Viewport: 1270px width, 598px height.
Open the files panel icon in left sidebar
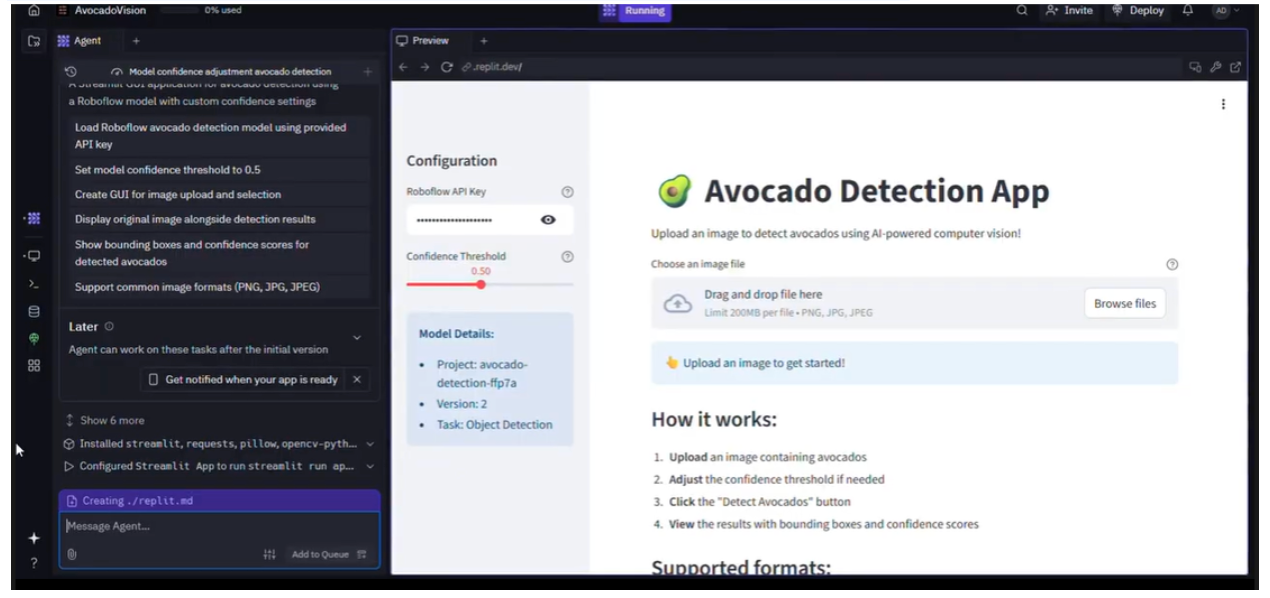tap(34, 41)
